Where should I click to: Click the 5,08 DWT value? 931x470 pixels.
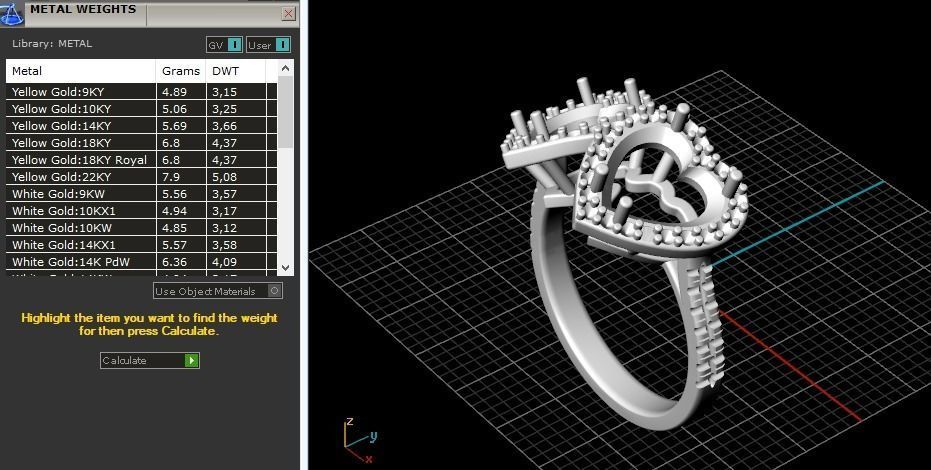(x=224, y=177)
